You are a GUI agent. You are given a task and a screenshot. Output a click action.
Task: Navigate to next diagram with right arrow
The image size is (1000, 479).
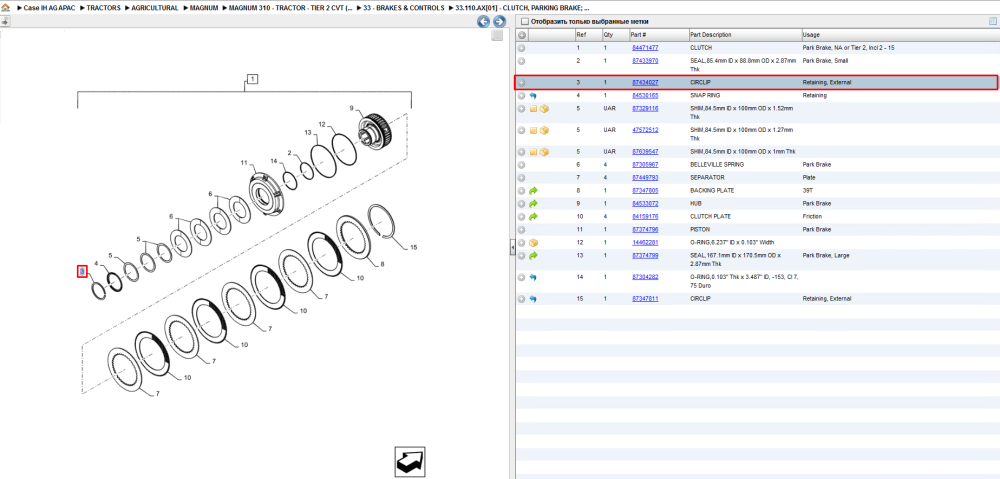[x=499, y=22]
